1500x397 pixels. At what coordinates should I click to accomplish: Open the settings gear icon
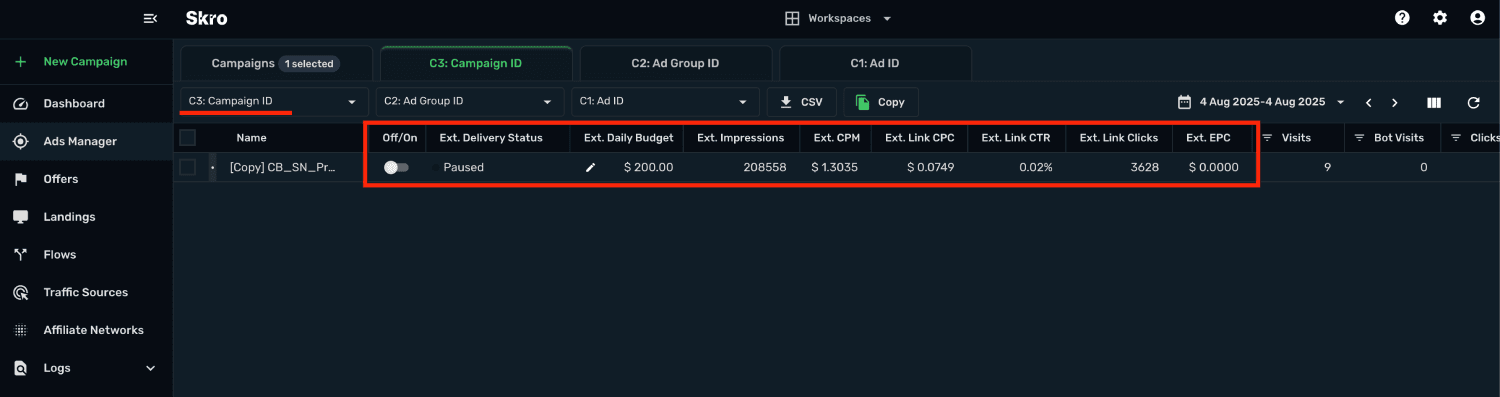[x=1440, y=18]
